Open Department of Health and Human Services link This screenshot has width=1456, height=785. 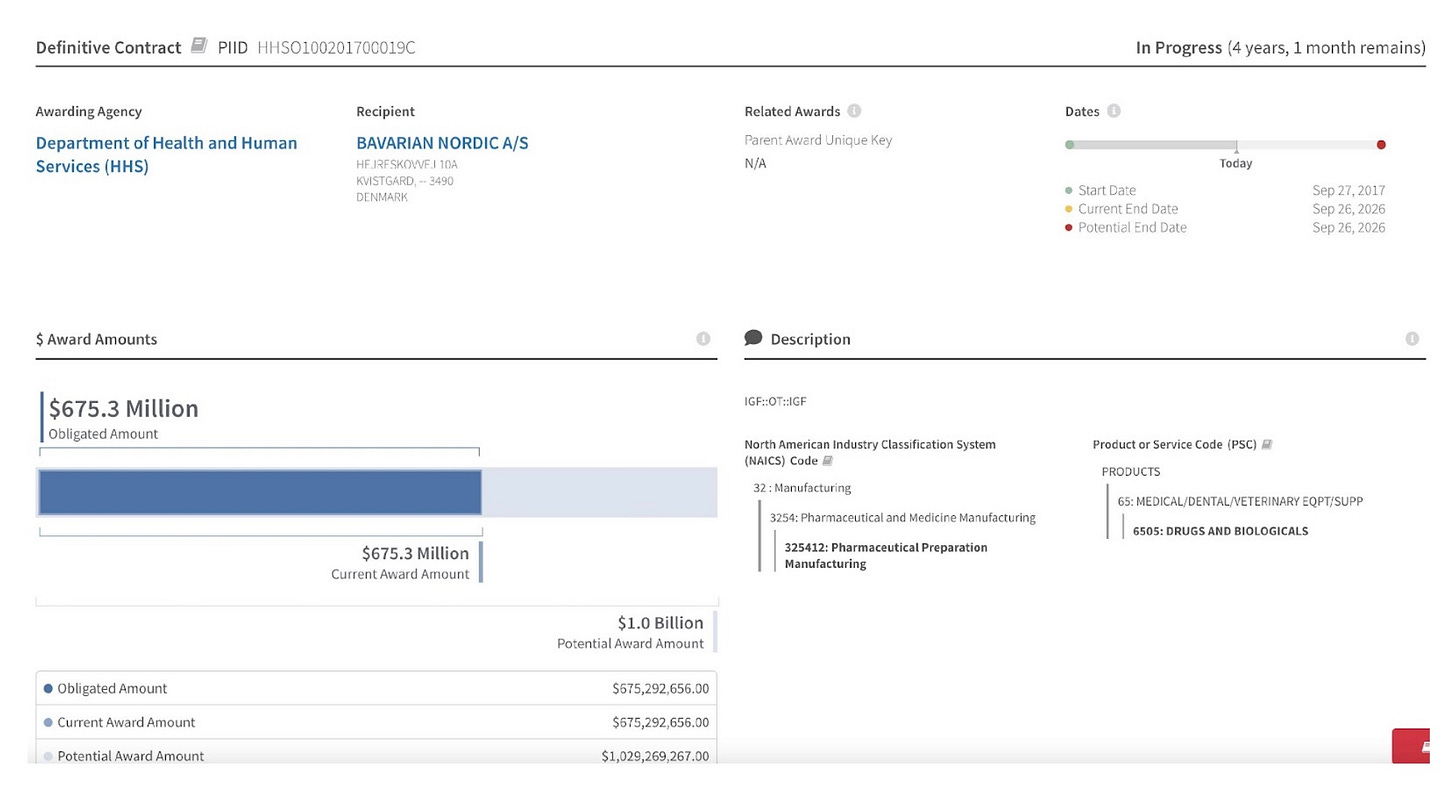click(166, 154)
